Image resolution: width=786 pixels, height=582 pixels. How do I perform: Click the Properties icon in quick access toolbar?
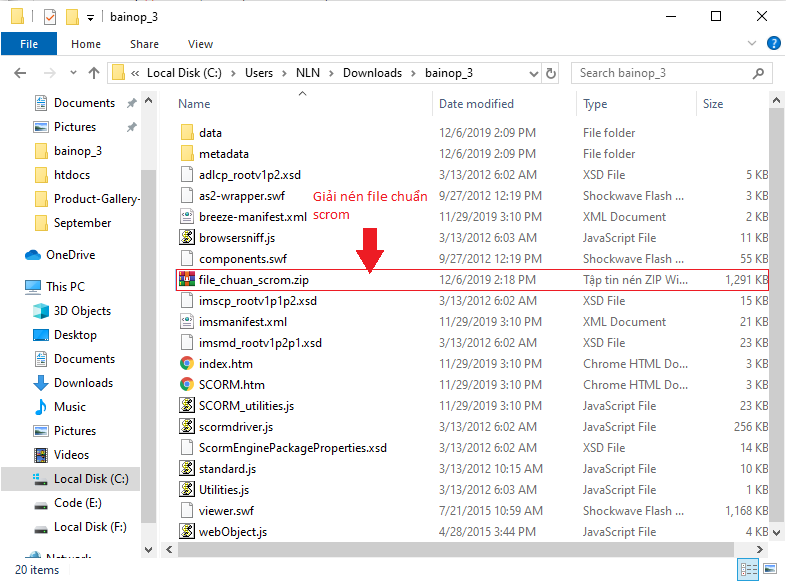50,17
